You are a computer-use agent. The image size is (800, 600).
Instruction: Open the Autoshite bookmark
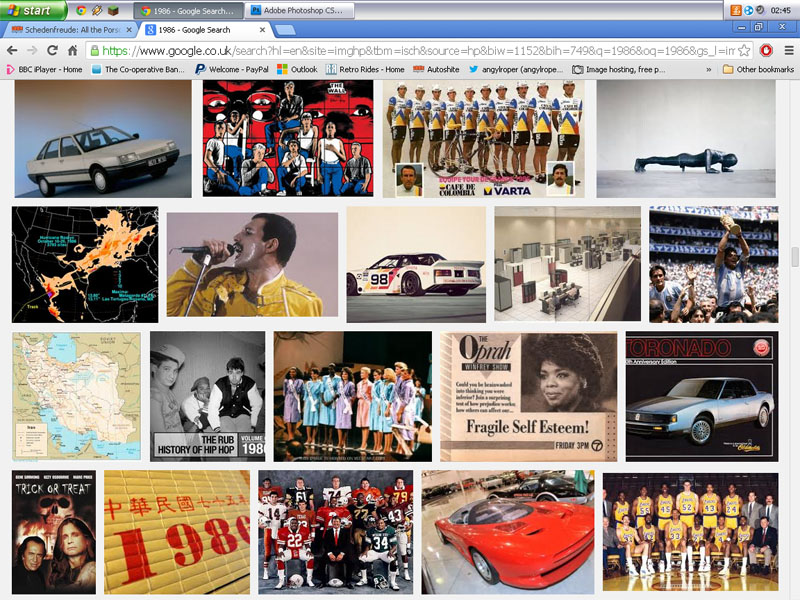436,69
